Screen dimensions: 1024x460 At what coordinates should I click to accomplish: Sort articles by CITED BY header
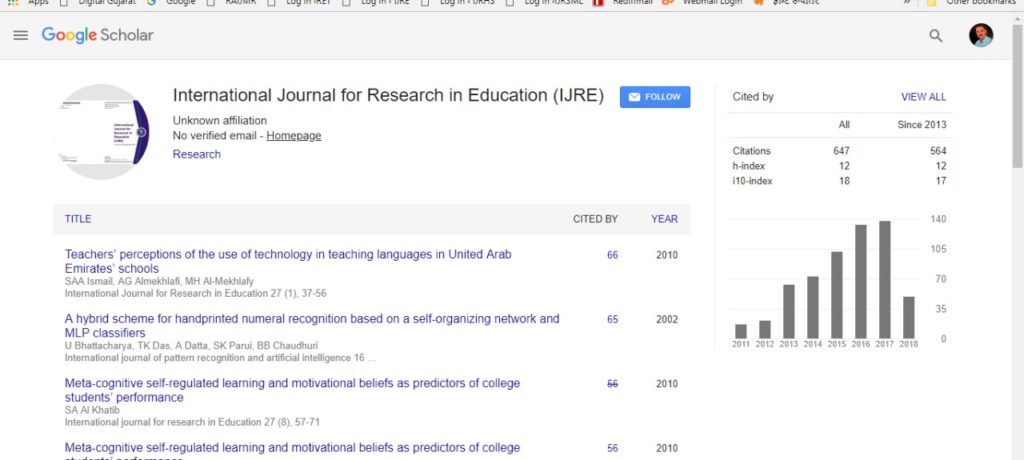[595, 219]
